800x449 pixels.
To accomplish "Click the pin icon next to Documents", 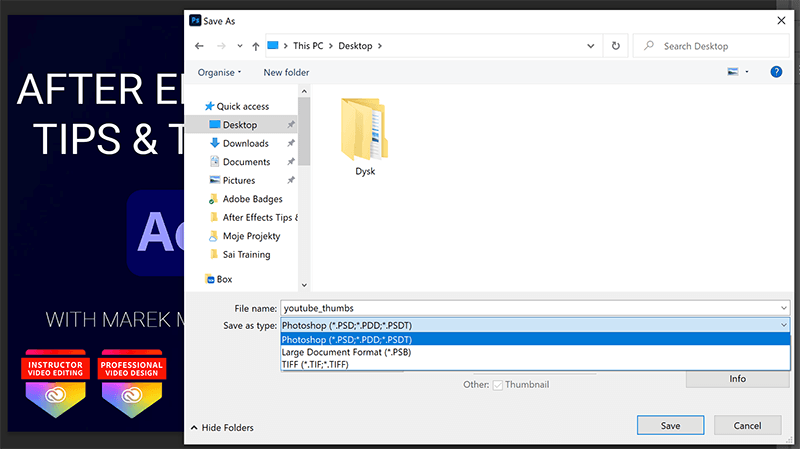I will click(291, 161).
